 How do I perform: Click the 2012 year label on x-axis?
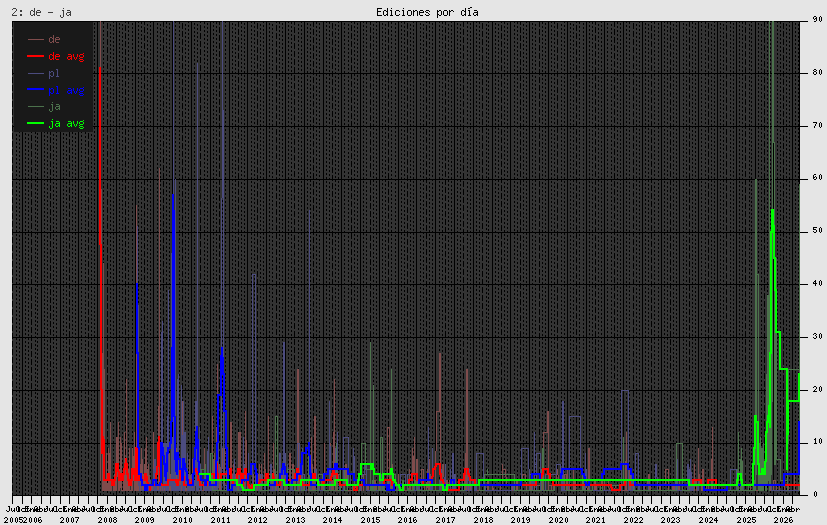[257, 520]
